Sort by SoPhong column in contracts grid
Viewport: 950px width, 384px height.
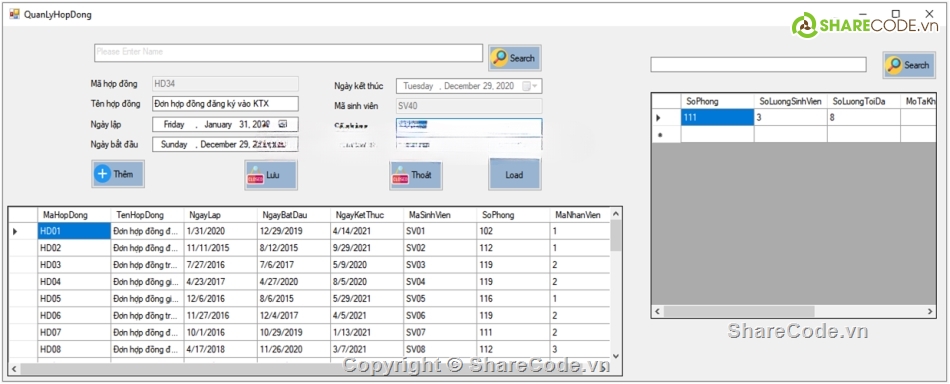tap(513, 215)
